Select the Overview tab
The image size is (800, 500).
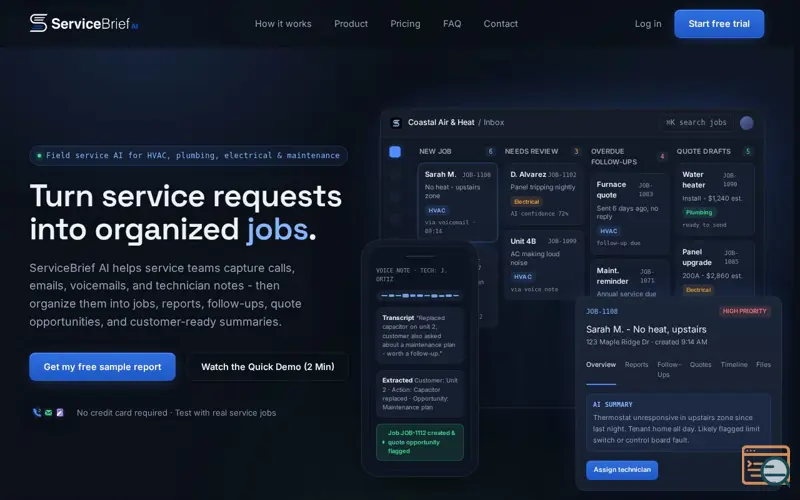click(x=601, y=365)
